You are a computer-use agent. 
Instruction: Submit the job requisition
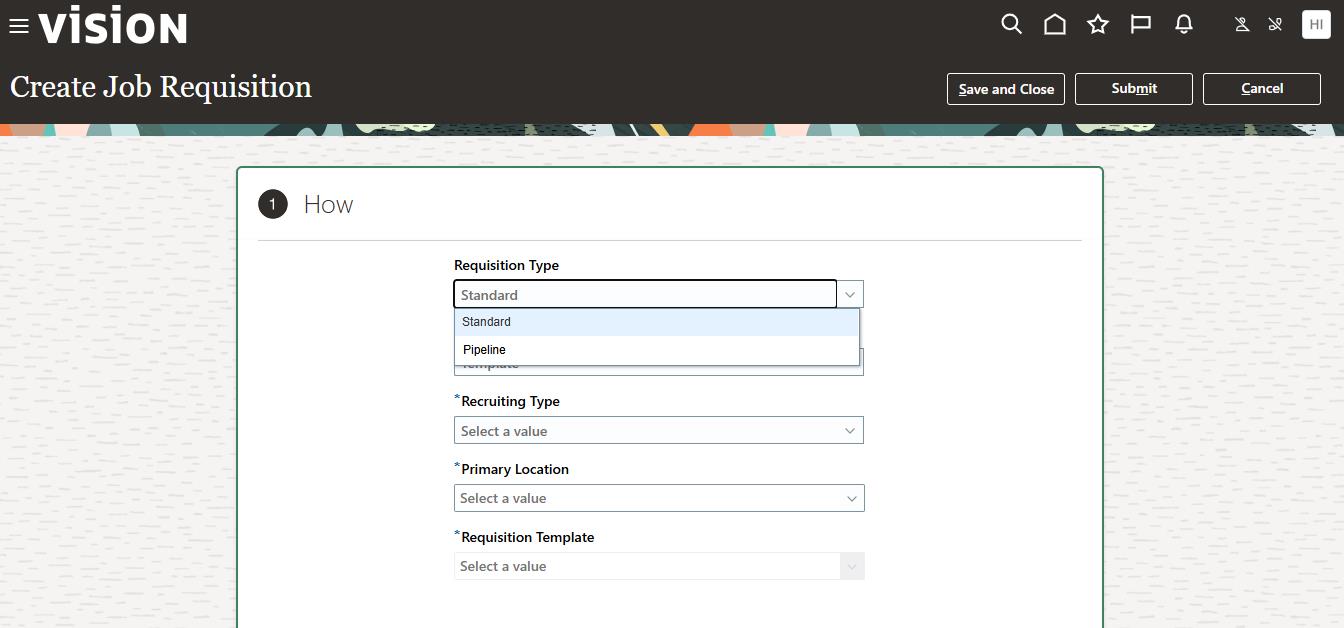[1133, 88]
